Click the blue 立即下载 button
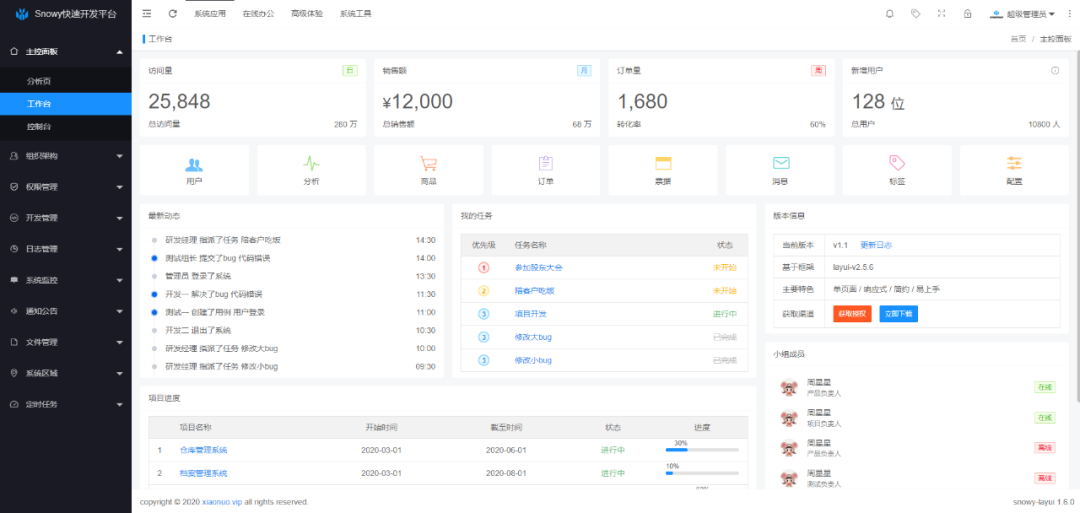 tap(898, 313)
